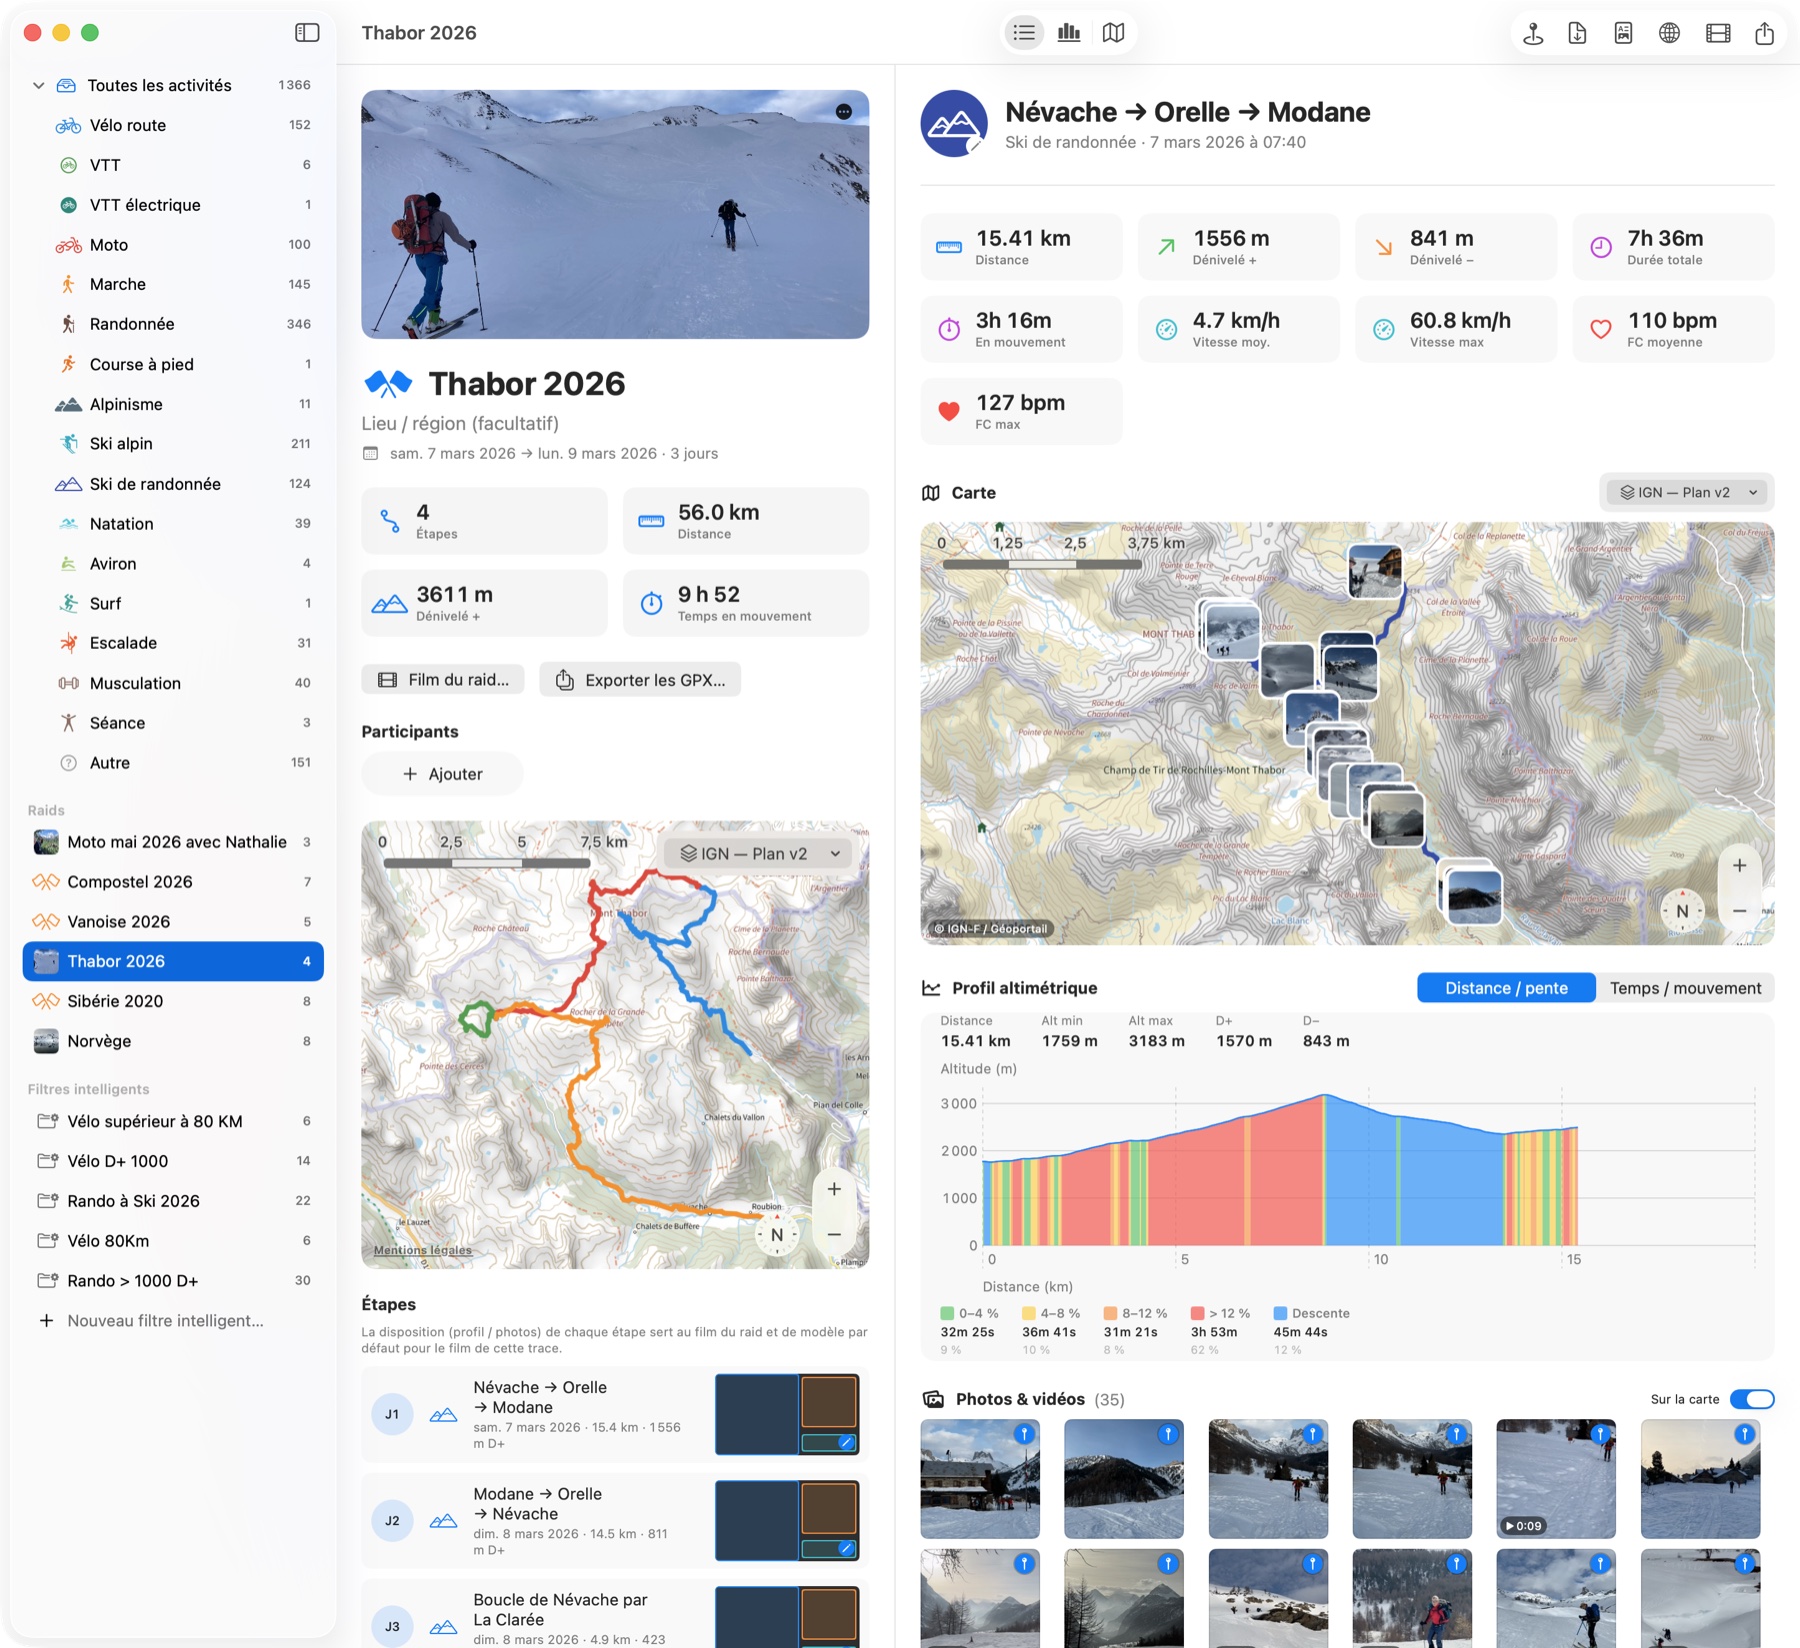Select Moto activity category
1800x1648 pixels.
tap(173, 245)
